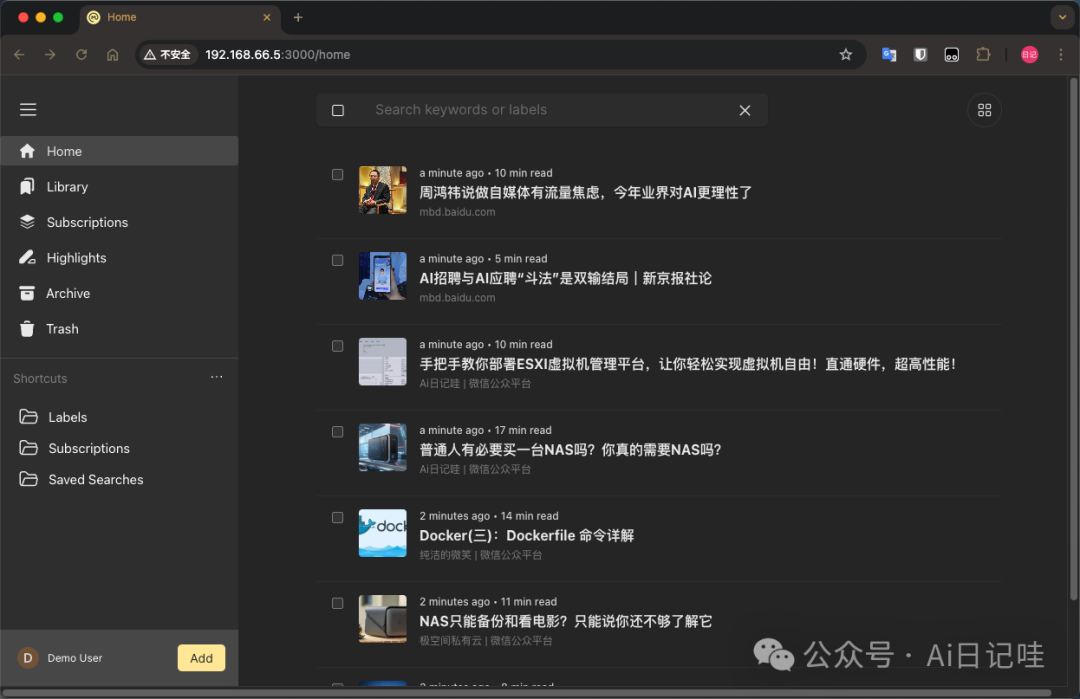Go back in browser history
Viewport: 1080px width, 699px height.
click(19, 54)
